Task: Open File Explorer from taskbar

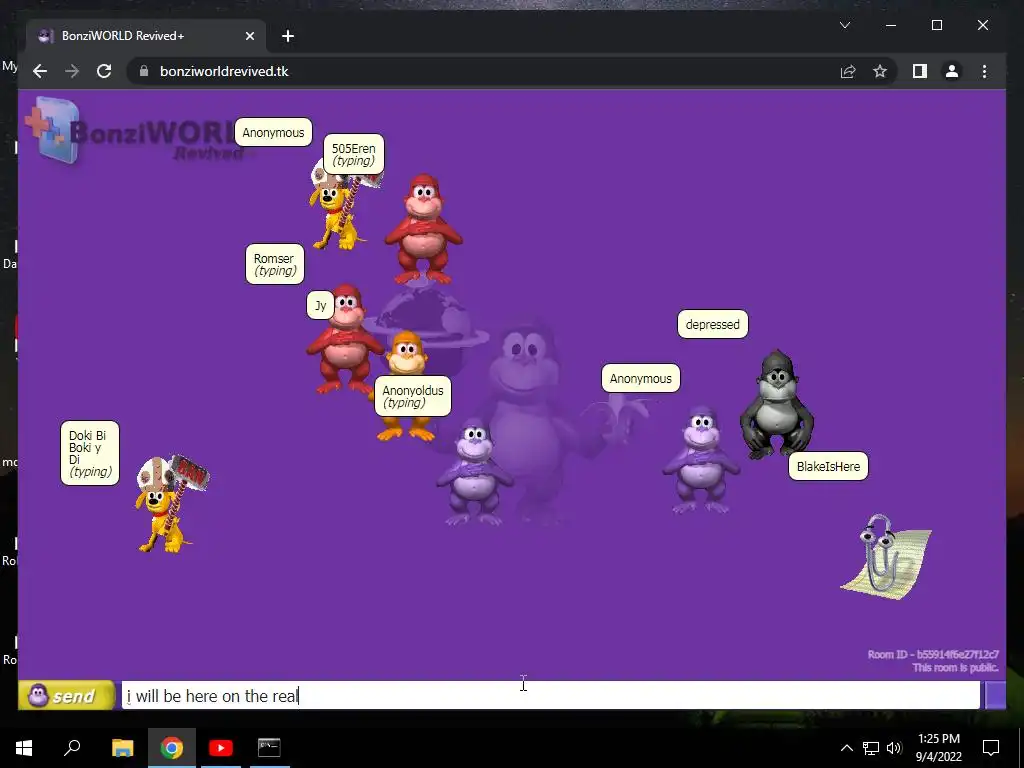Action: [x=122, y=748]
